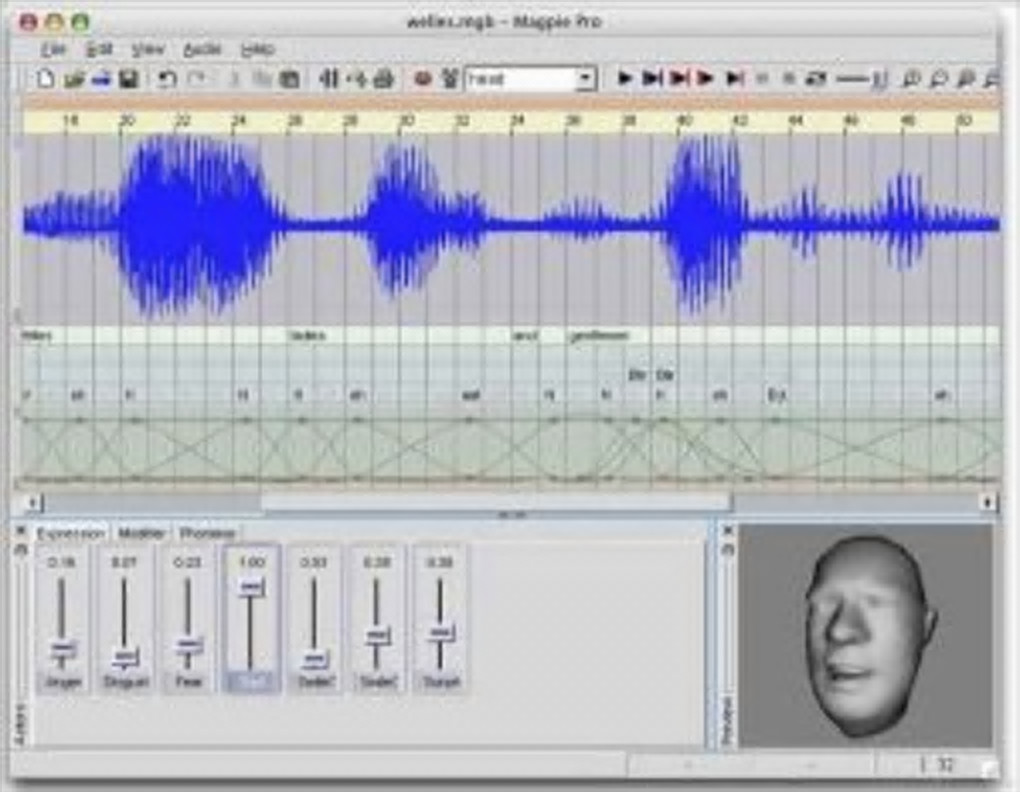
Task: Copy selection using toolbar icon
Action: click(262, 79)
